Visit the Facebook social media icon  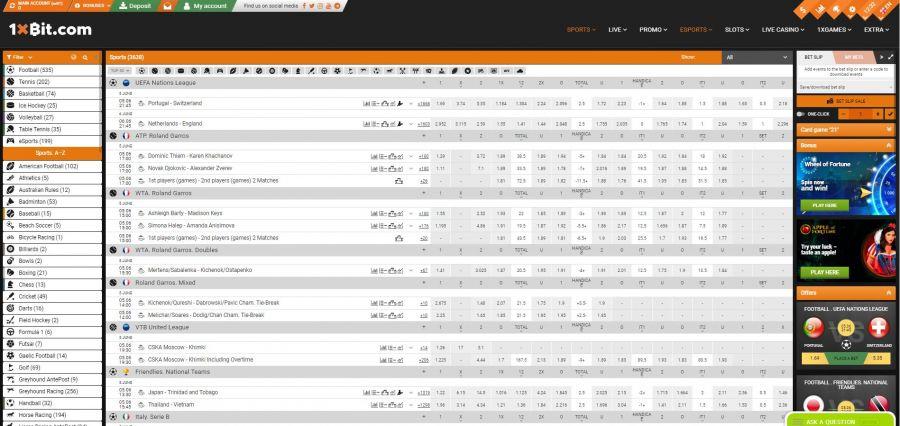304,6
